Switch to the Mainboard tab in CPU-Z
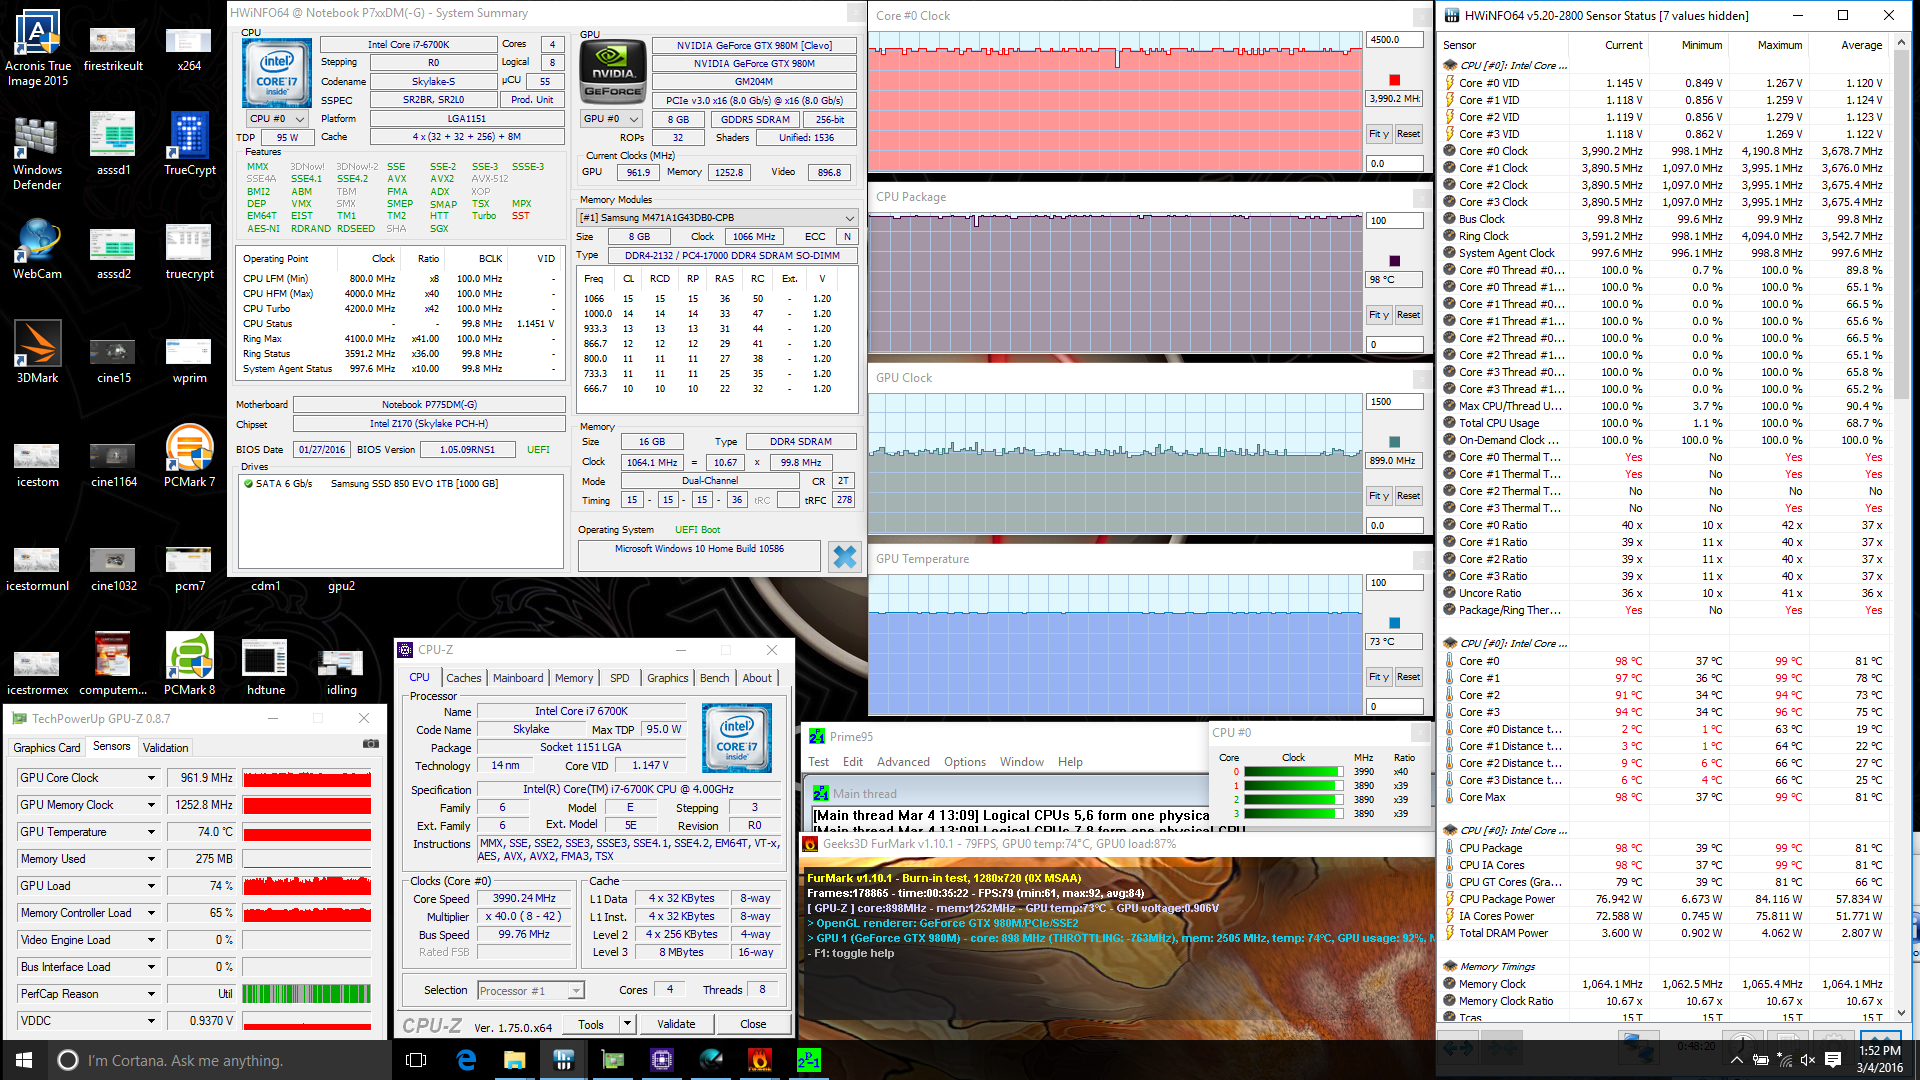 point(518,678)
